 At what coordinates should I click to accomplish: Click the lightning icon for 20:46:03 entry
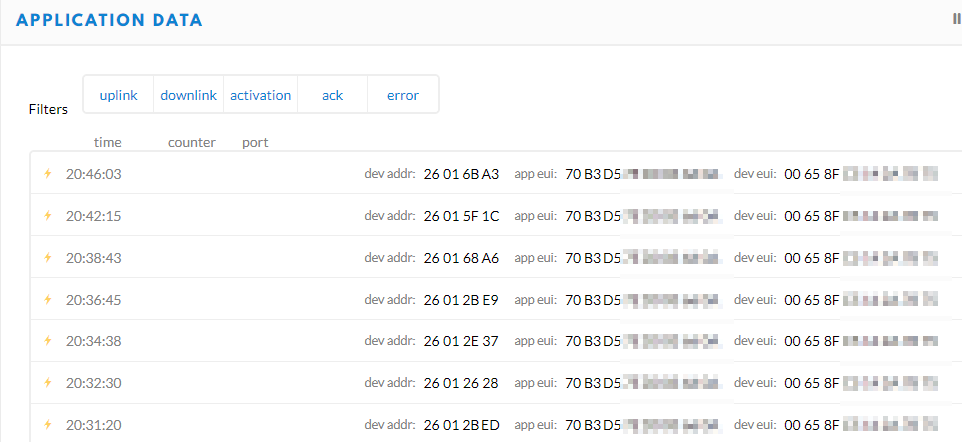[48, 174]
